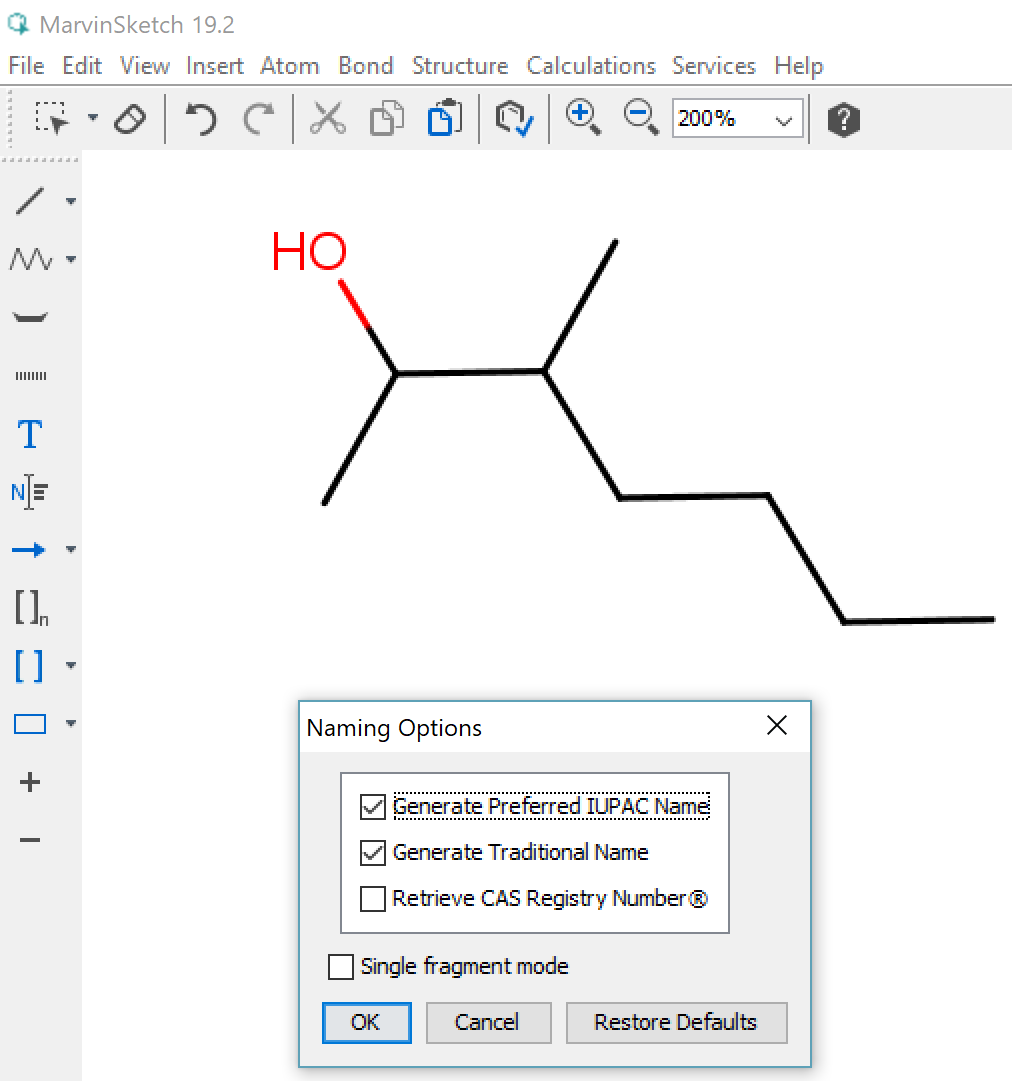The width and height of the screenshot is (1012, 1081).
Task: Enable Single fragment mode checkbox
Action: (341, 967)
